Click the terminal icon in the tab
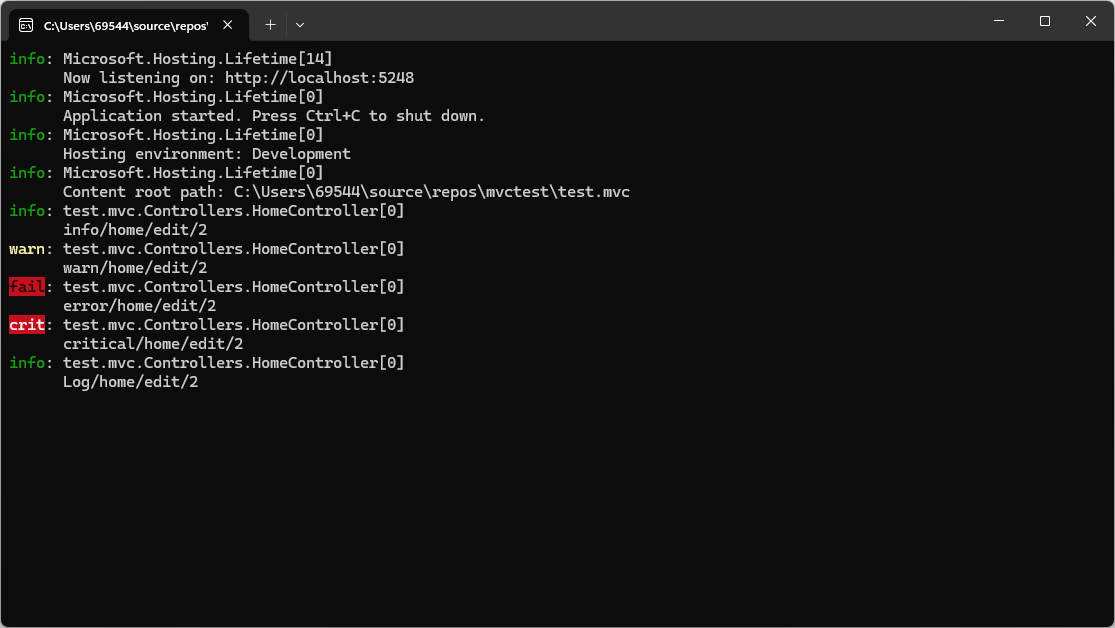The height and width of the screenshot is (628, 1115). pyautogui.click(x=26, y=24)
